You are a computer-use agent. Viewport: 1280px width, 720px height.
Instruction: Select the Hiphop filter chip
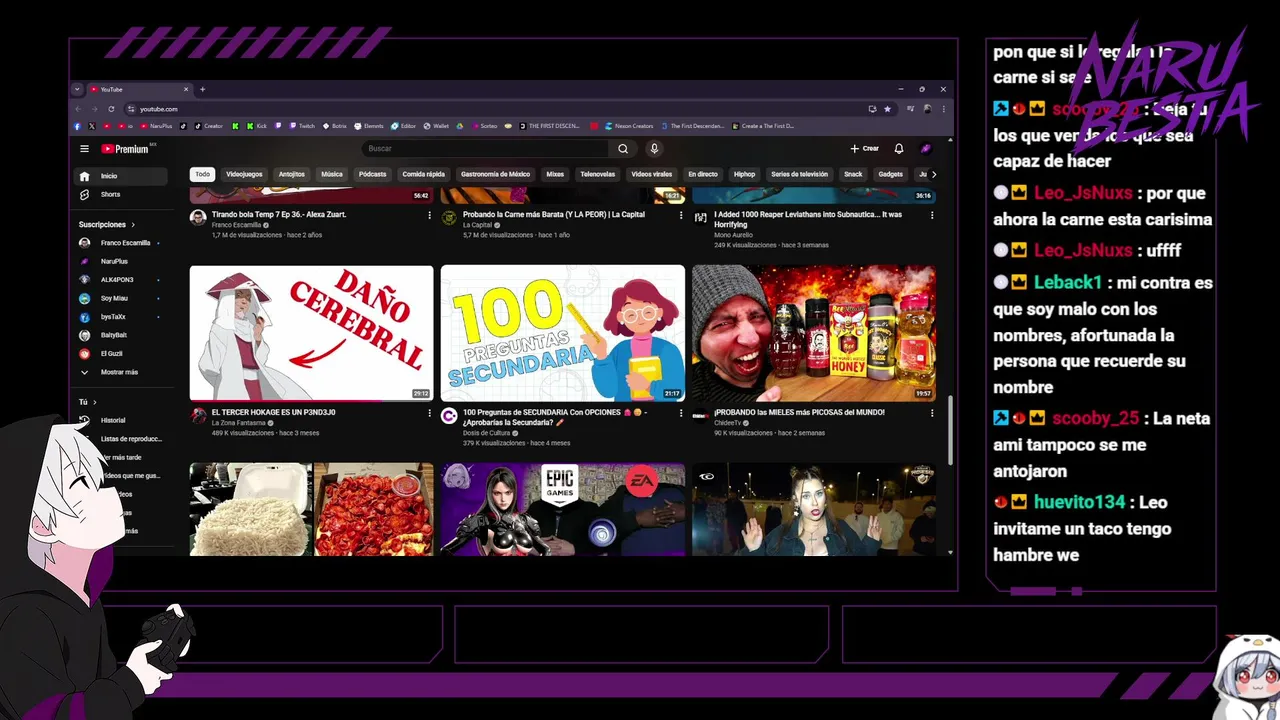click(x=745, y=174)
